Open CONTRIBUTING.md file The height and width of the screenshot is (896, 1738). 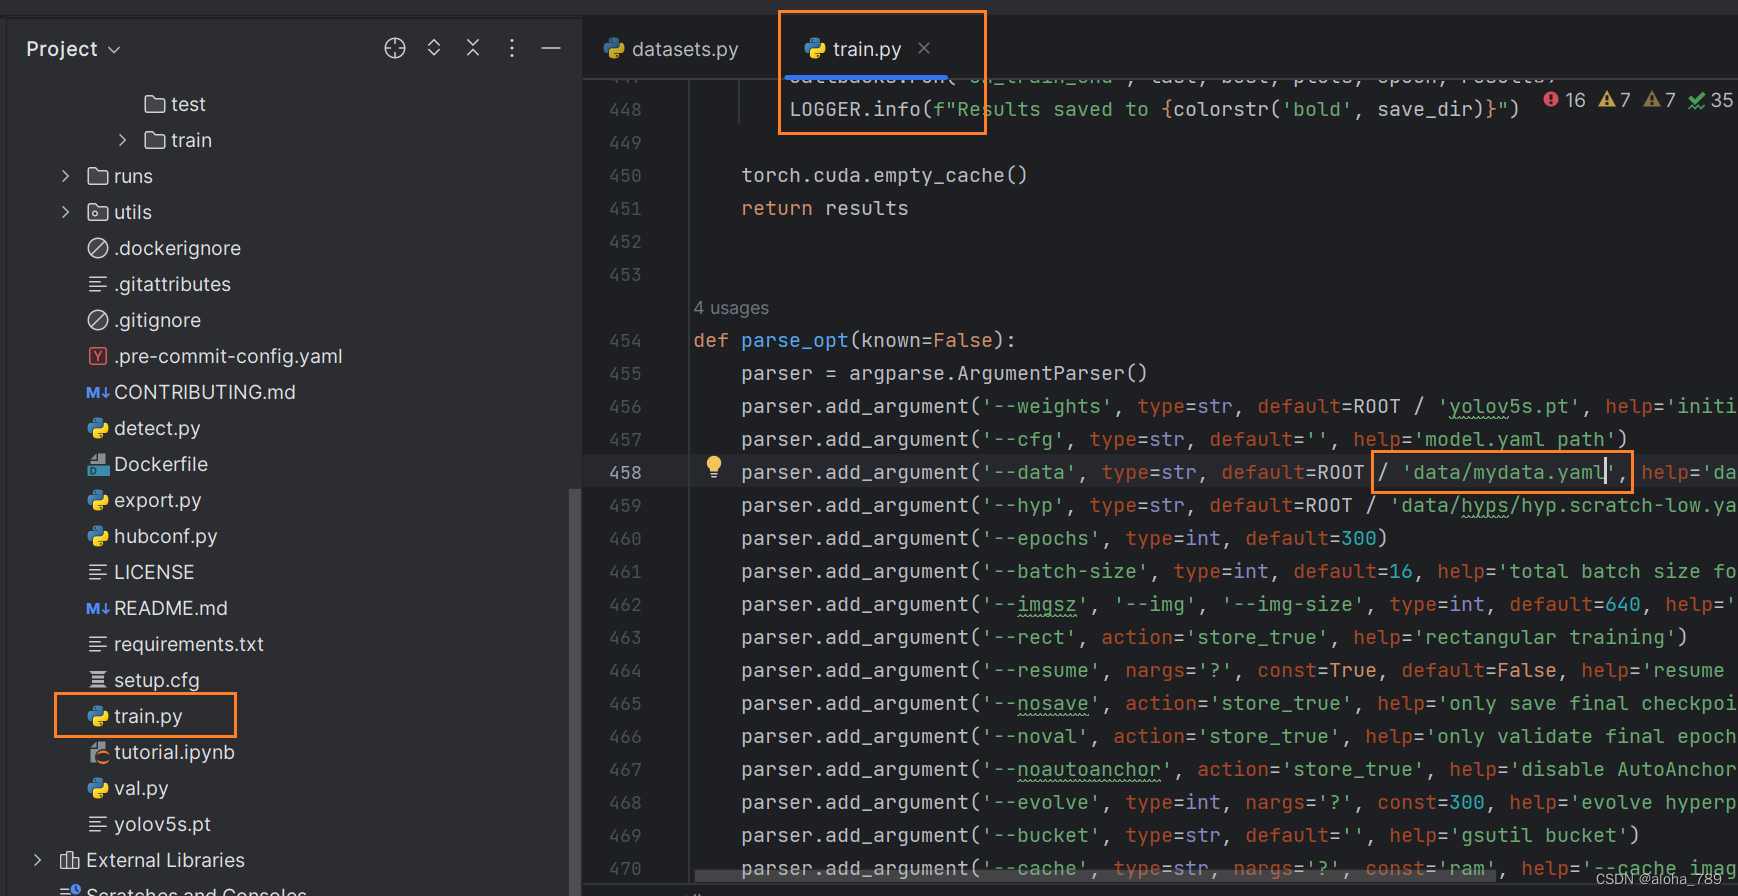point(191,392)
